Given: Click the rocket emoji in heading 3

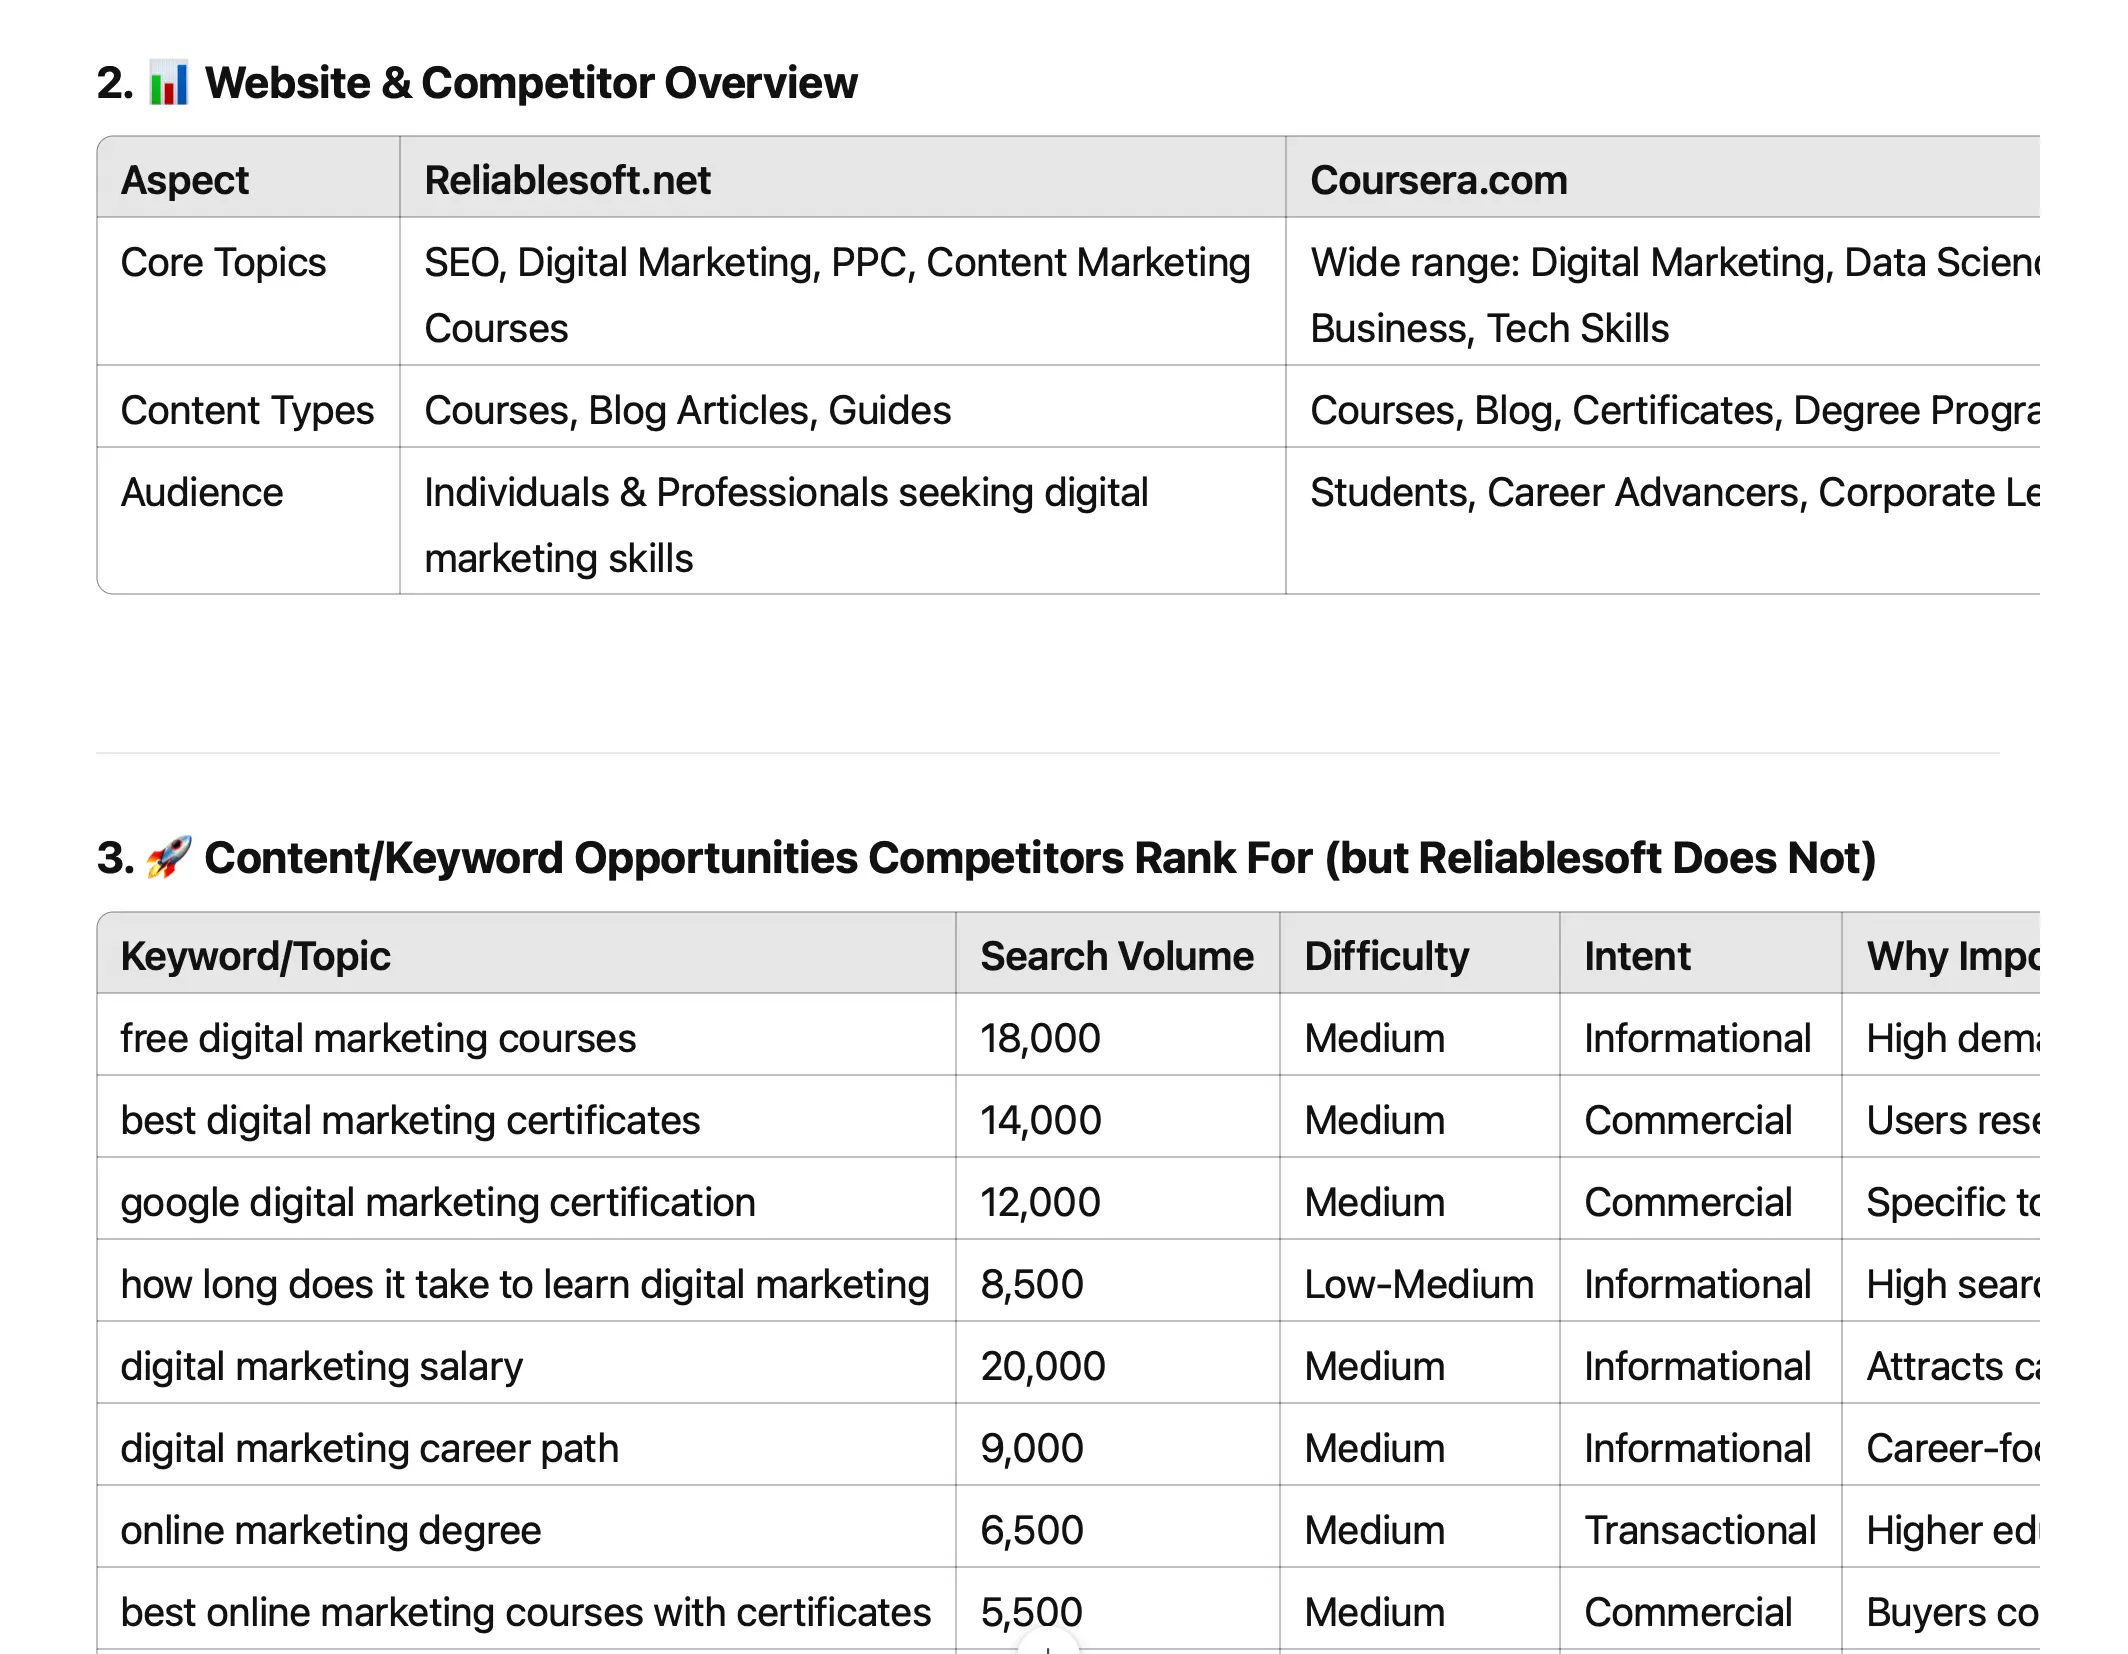Looking at the screenshot, I should [168, 858].
